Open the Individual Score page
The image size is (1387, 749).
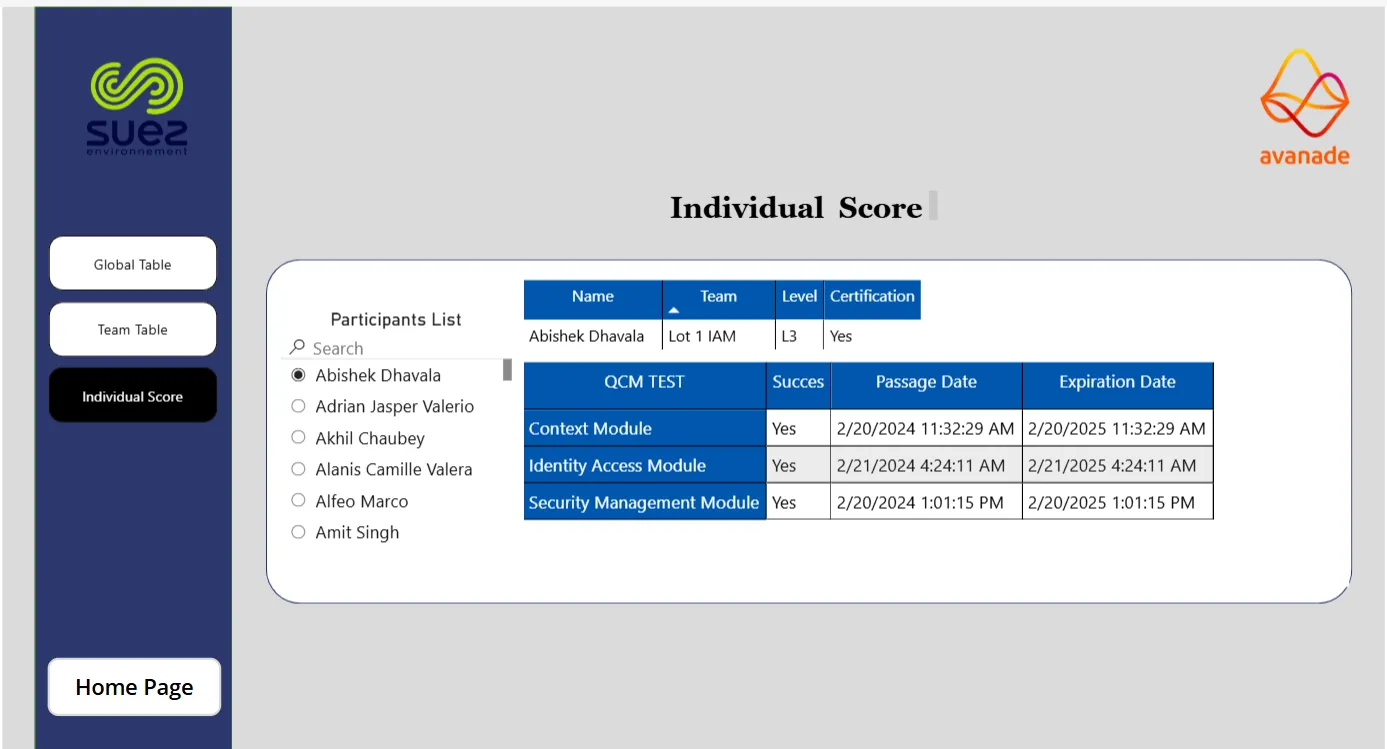(133, 395)
